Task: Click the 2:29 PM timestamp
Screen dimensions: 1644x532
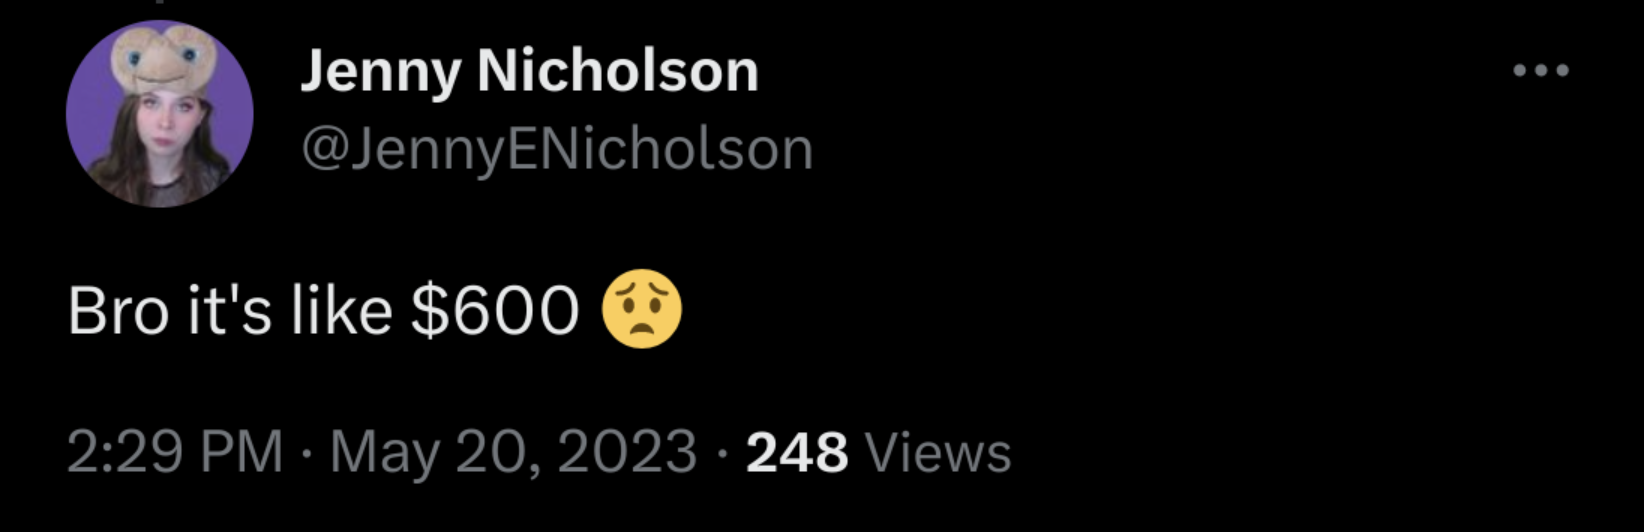Action: coord(176,452)
